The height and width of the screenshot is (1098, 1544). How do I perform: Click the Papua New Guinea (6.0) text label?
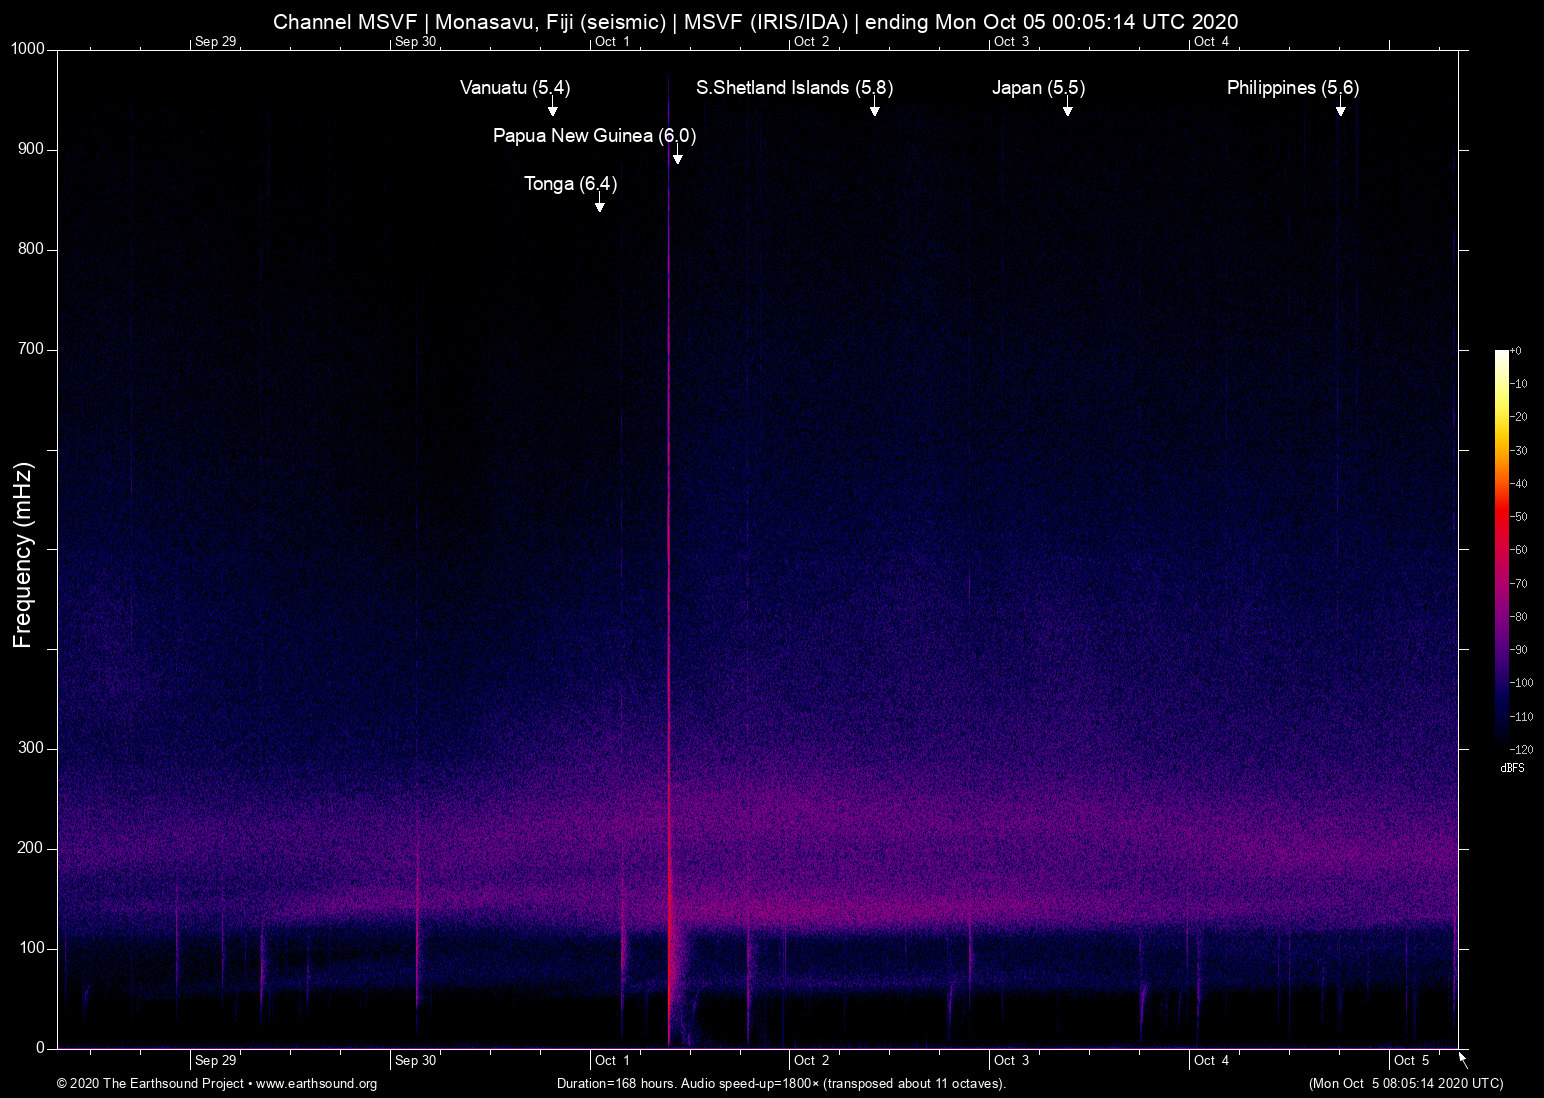click(x=594, y=136)
